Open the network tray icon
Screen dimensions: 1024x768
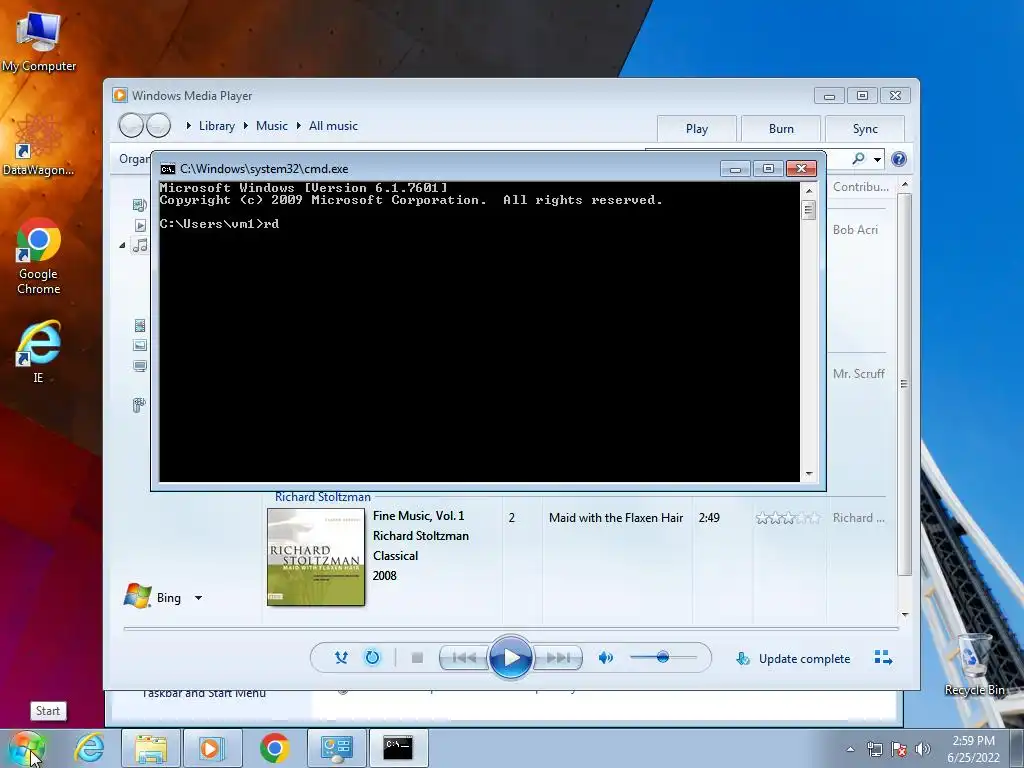coord(874,750)
